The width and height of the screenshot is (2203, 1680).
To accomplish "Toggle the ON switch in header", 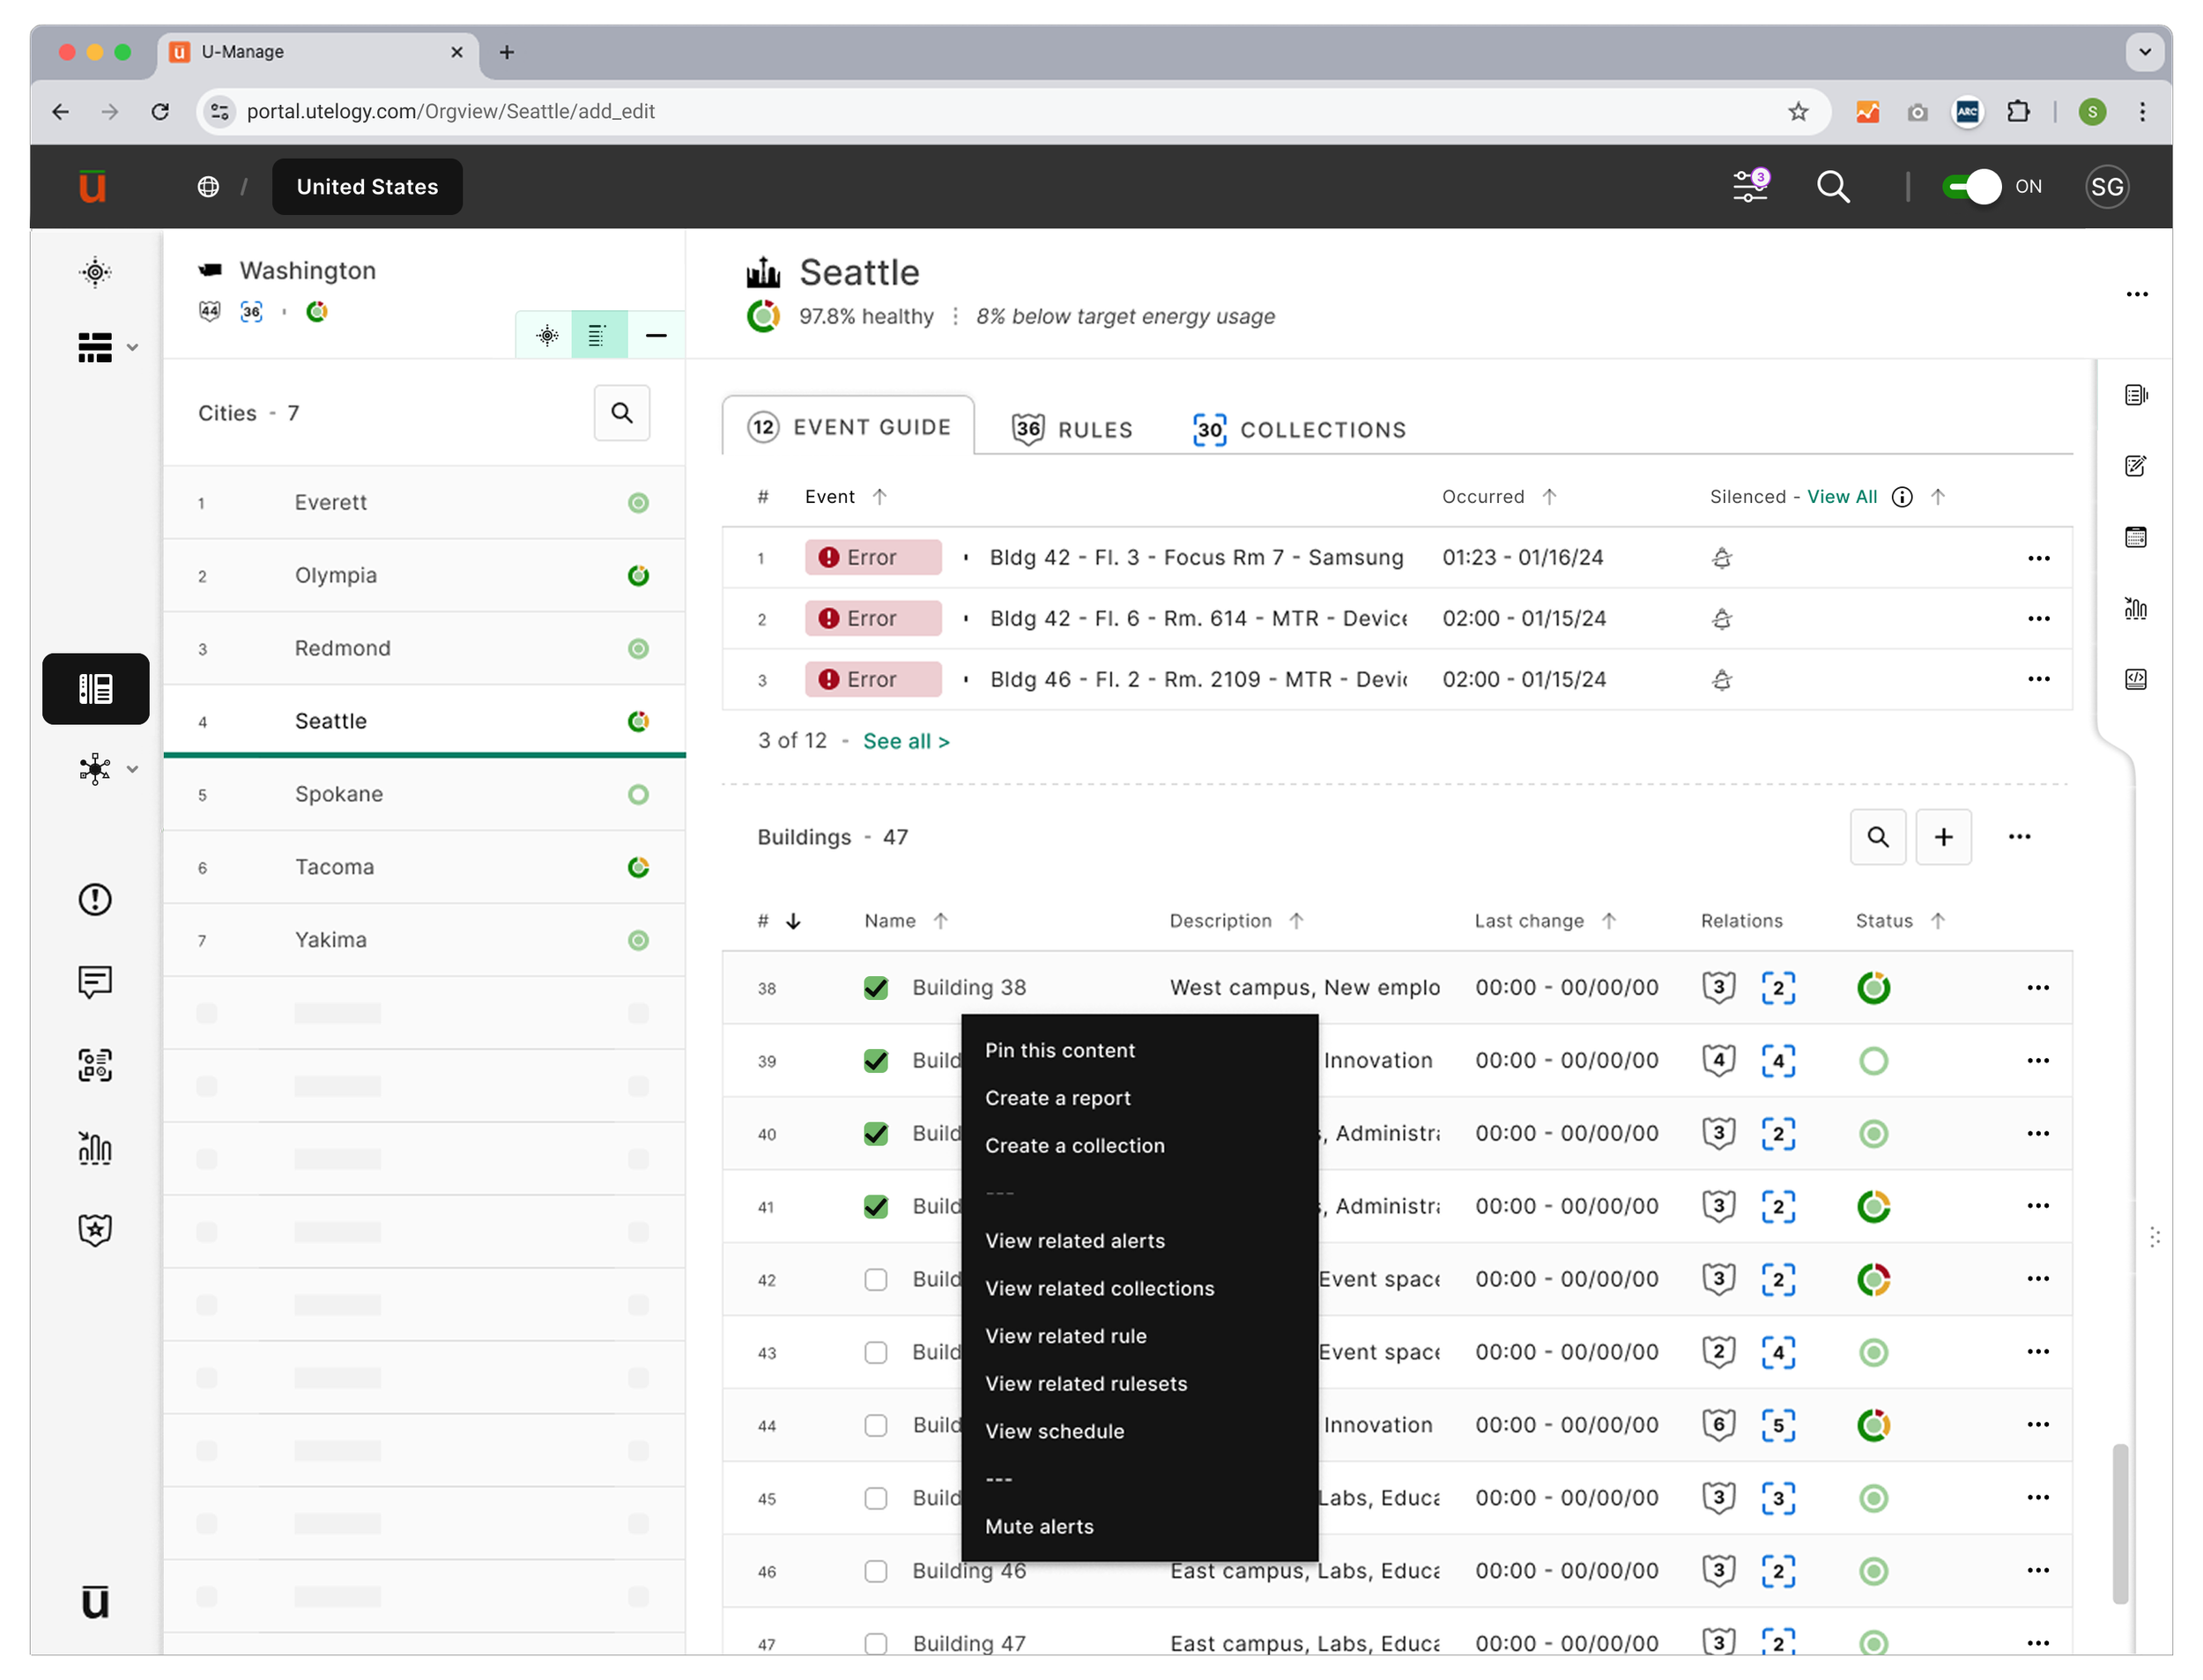I will click(1971, 187).
